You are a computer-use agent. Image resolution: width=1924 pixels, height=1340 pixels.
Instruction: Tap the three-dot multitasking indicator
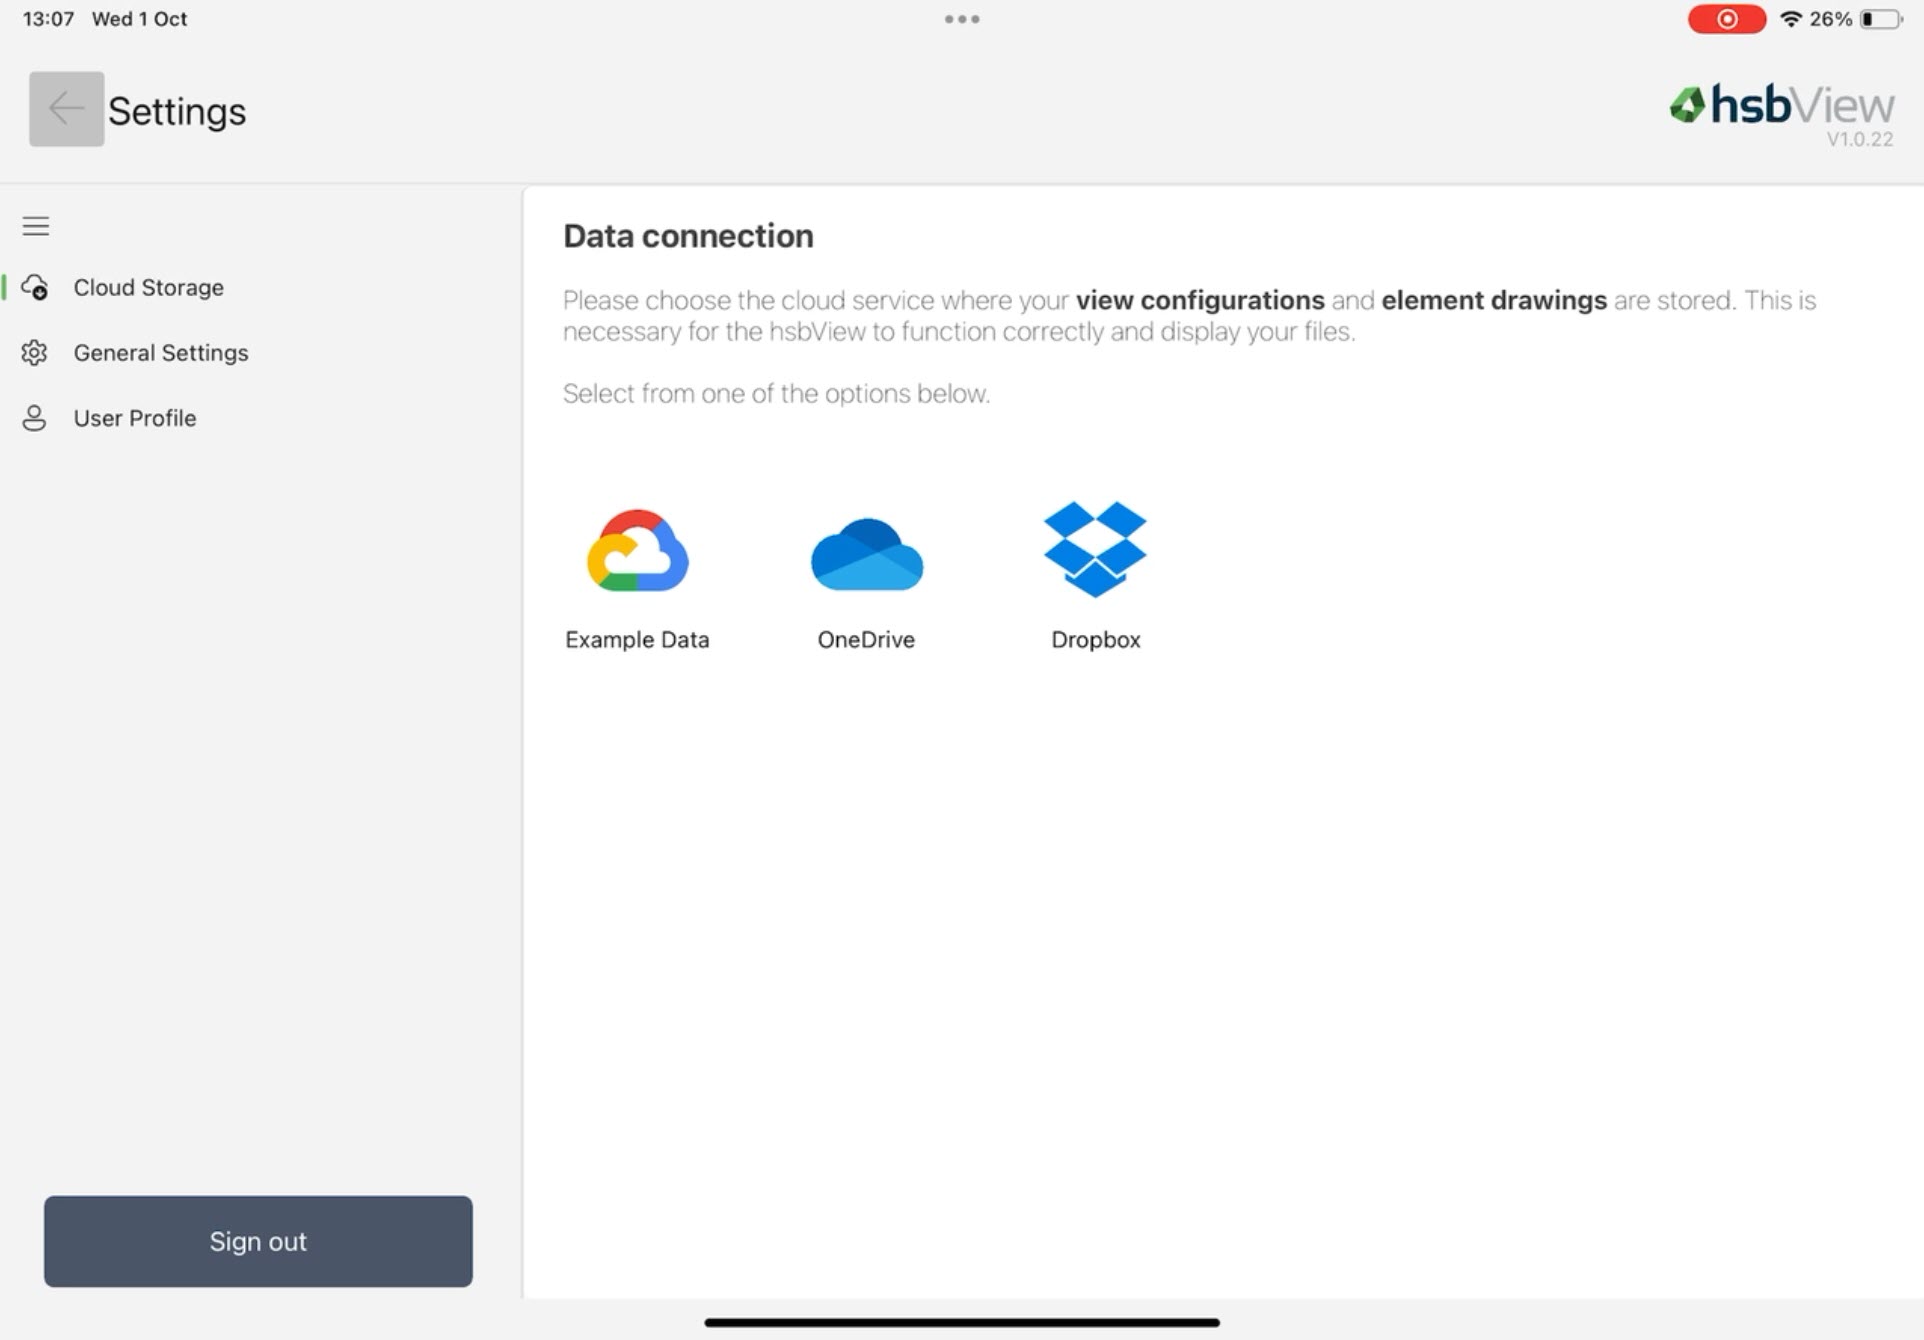[961, 19]
